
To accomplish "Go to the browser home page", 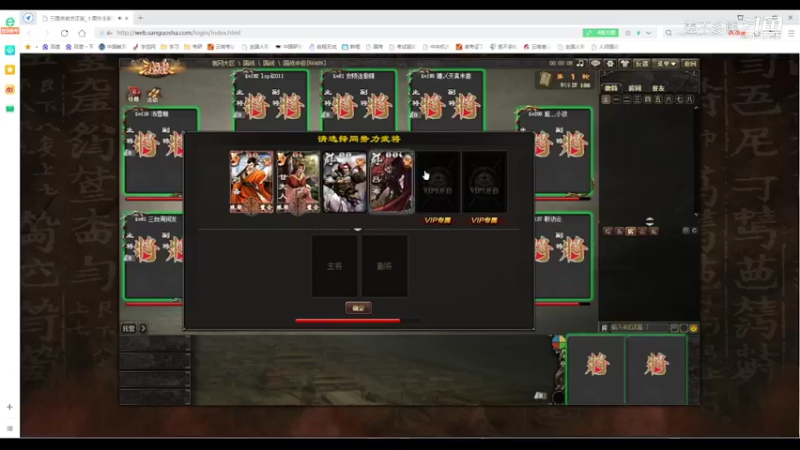I will (82, 33).
